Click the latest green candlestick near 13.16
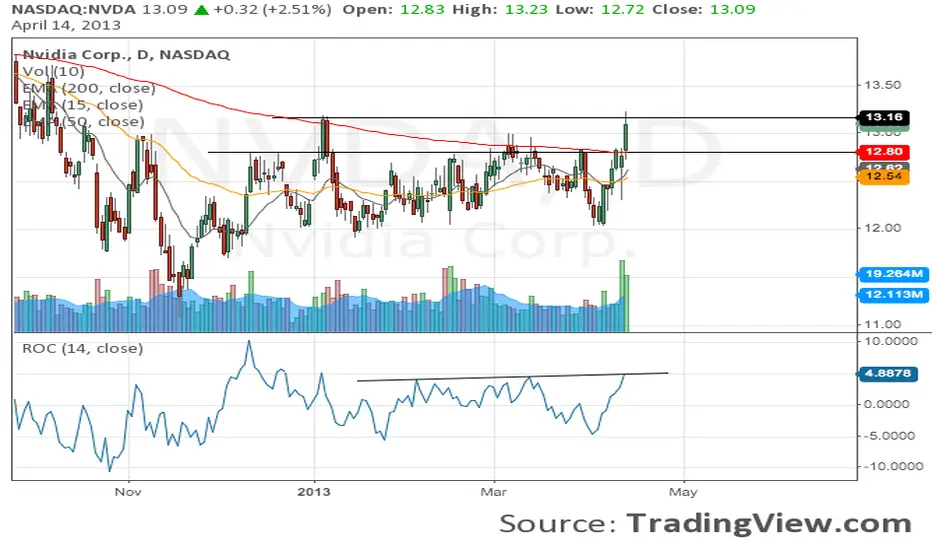Viewport: 932px width, 550px height. (626, 136)
